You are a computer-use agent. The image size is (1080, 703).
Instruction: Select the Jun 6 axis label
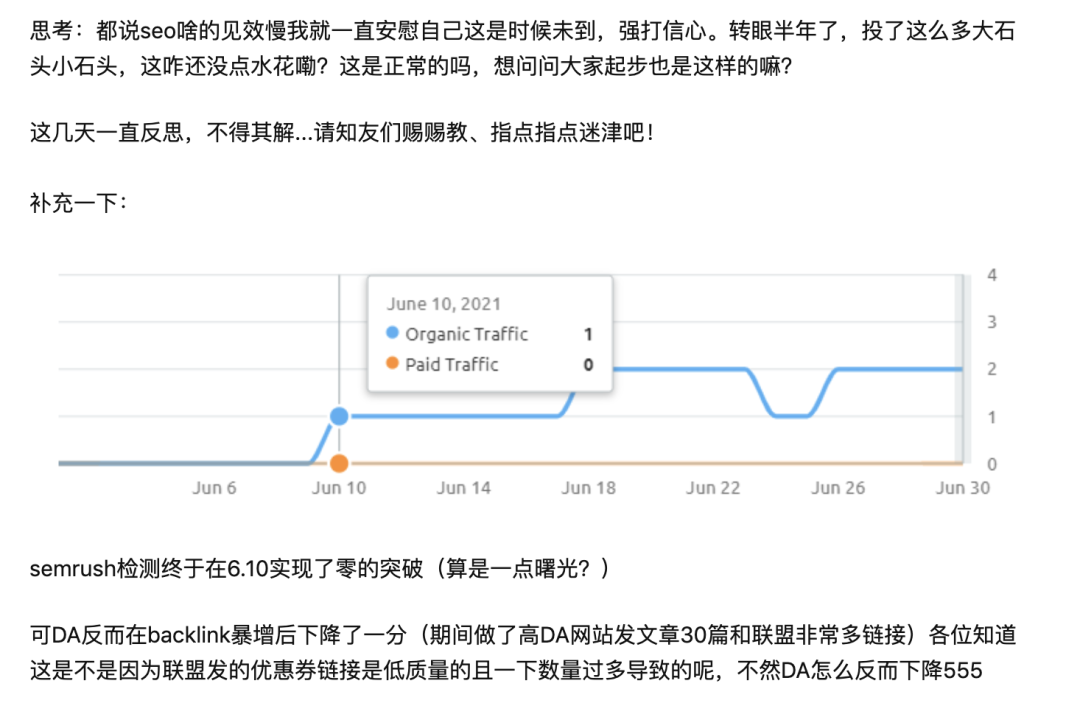tap(213, 488)
